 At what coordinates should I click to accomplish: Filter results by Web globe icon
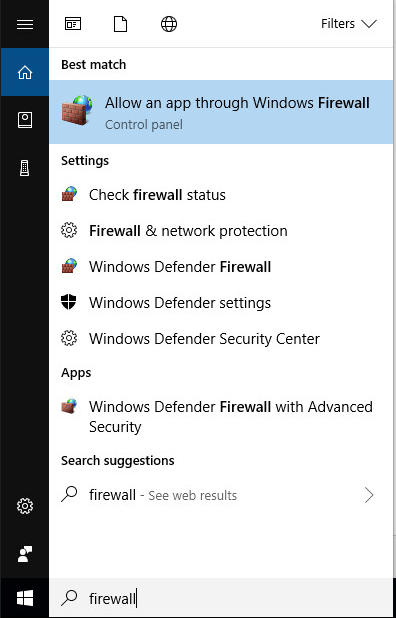[x=169, y=24]
